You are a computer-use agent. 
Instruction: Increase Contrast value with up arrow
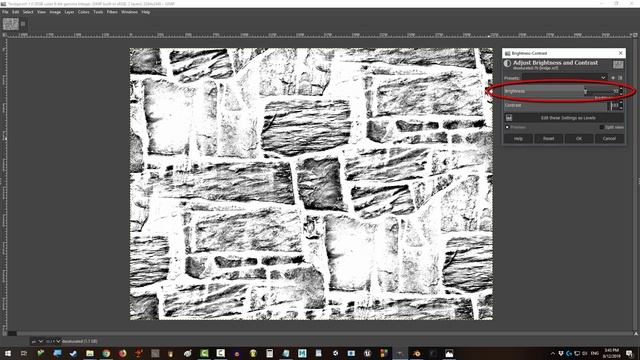621,103
